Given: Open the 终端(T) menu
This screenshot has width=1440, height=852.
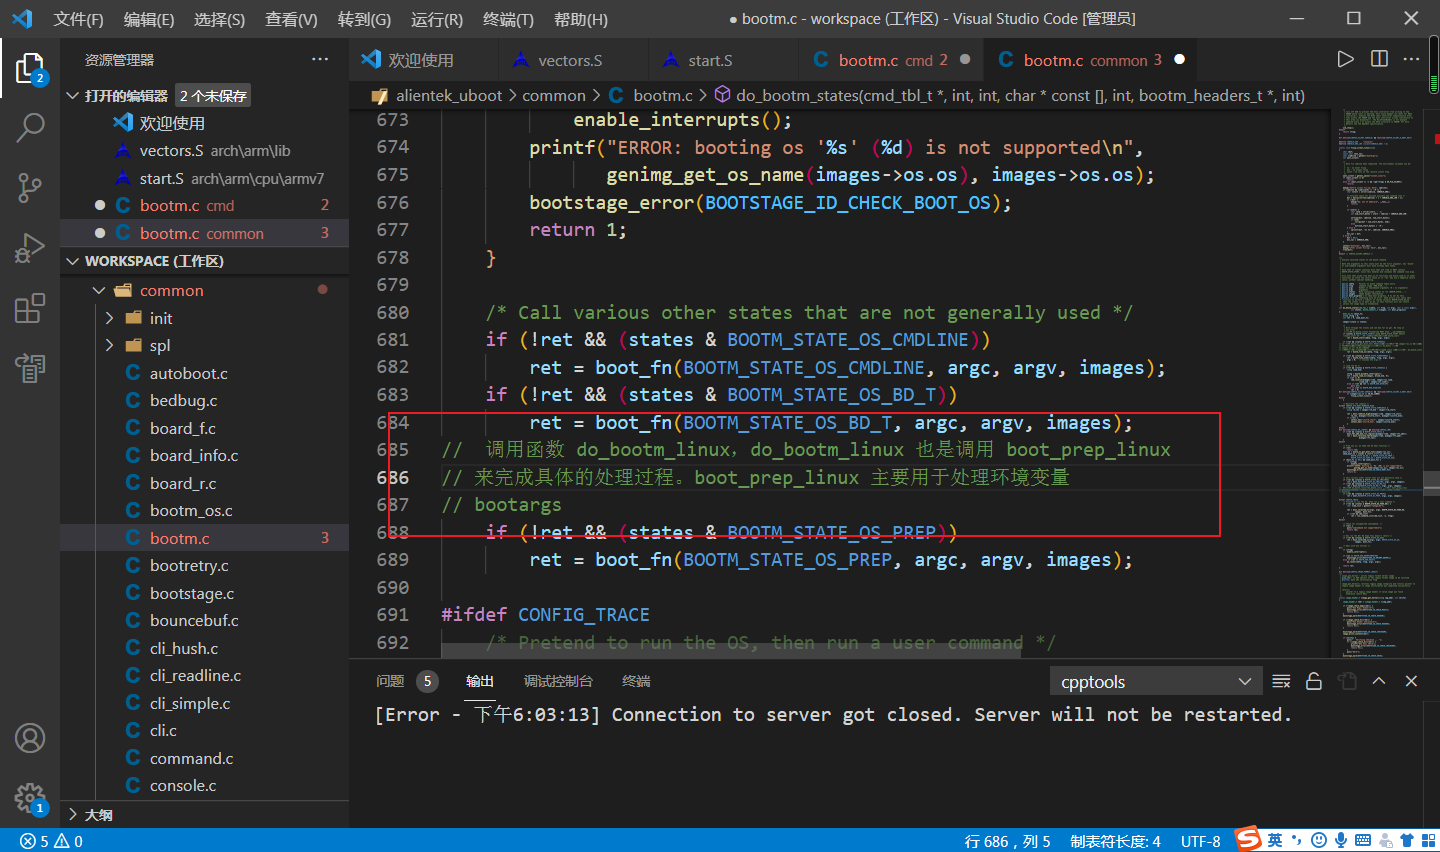Looking at the screenshot, I should tap(508, 19).
